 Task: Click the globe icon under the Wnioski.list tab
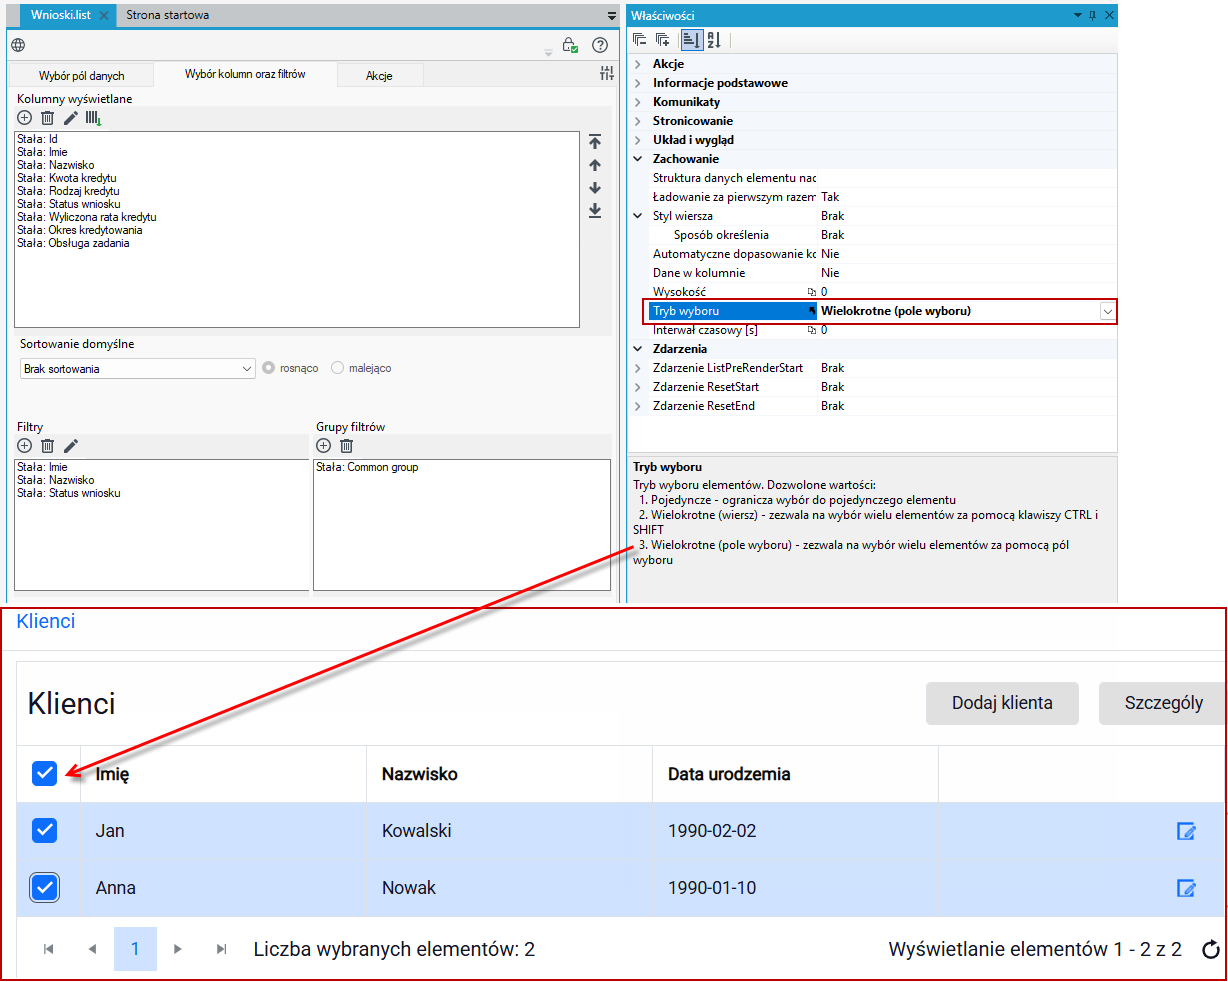pos(18,45)
